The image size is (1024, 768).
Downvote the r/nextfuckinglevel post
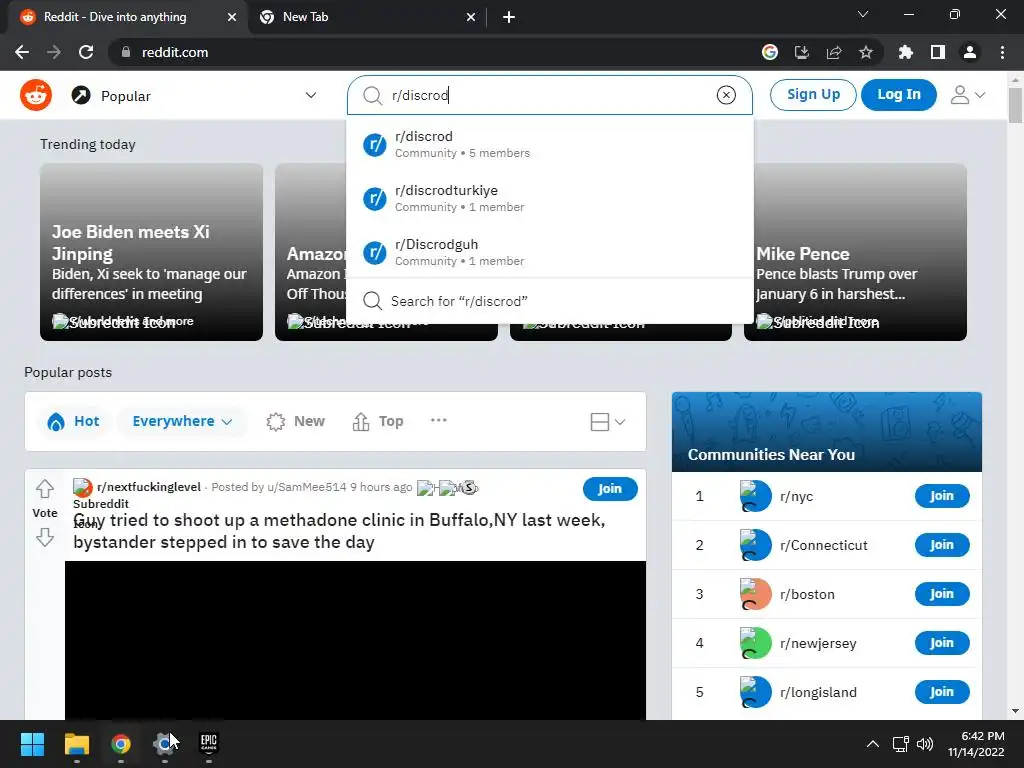(44, 537)
